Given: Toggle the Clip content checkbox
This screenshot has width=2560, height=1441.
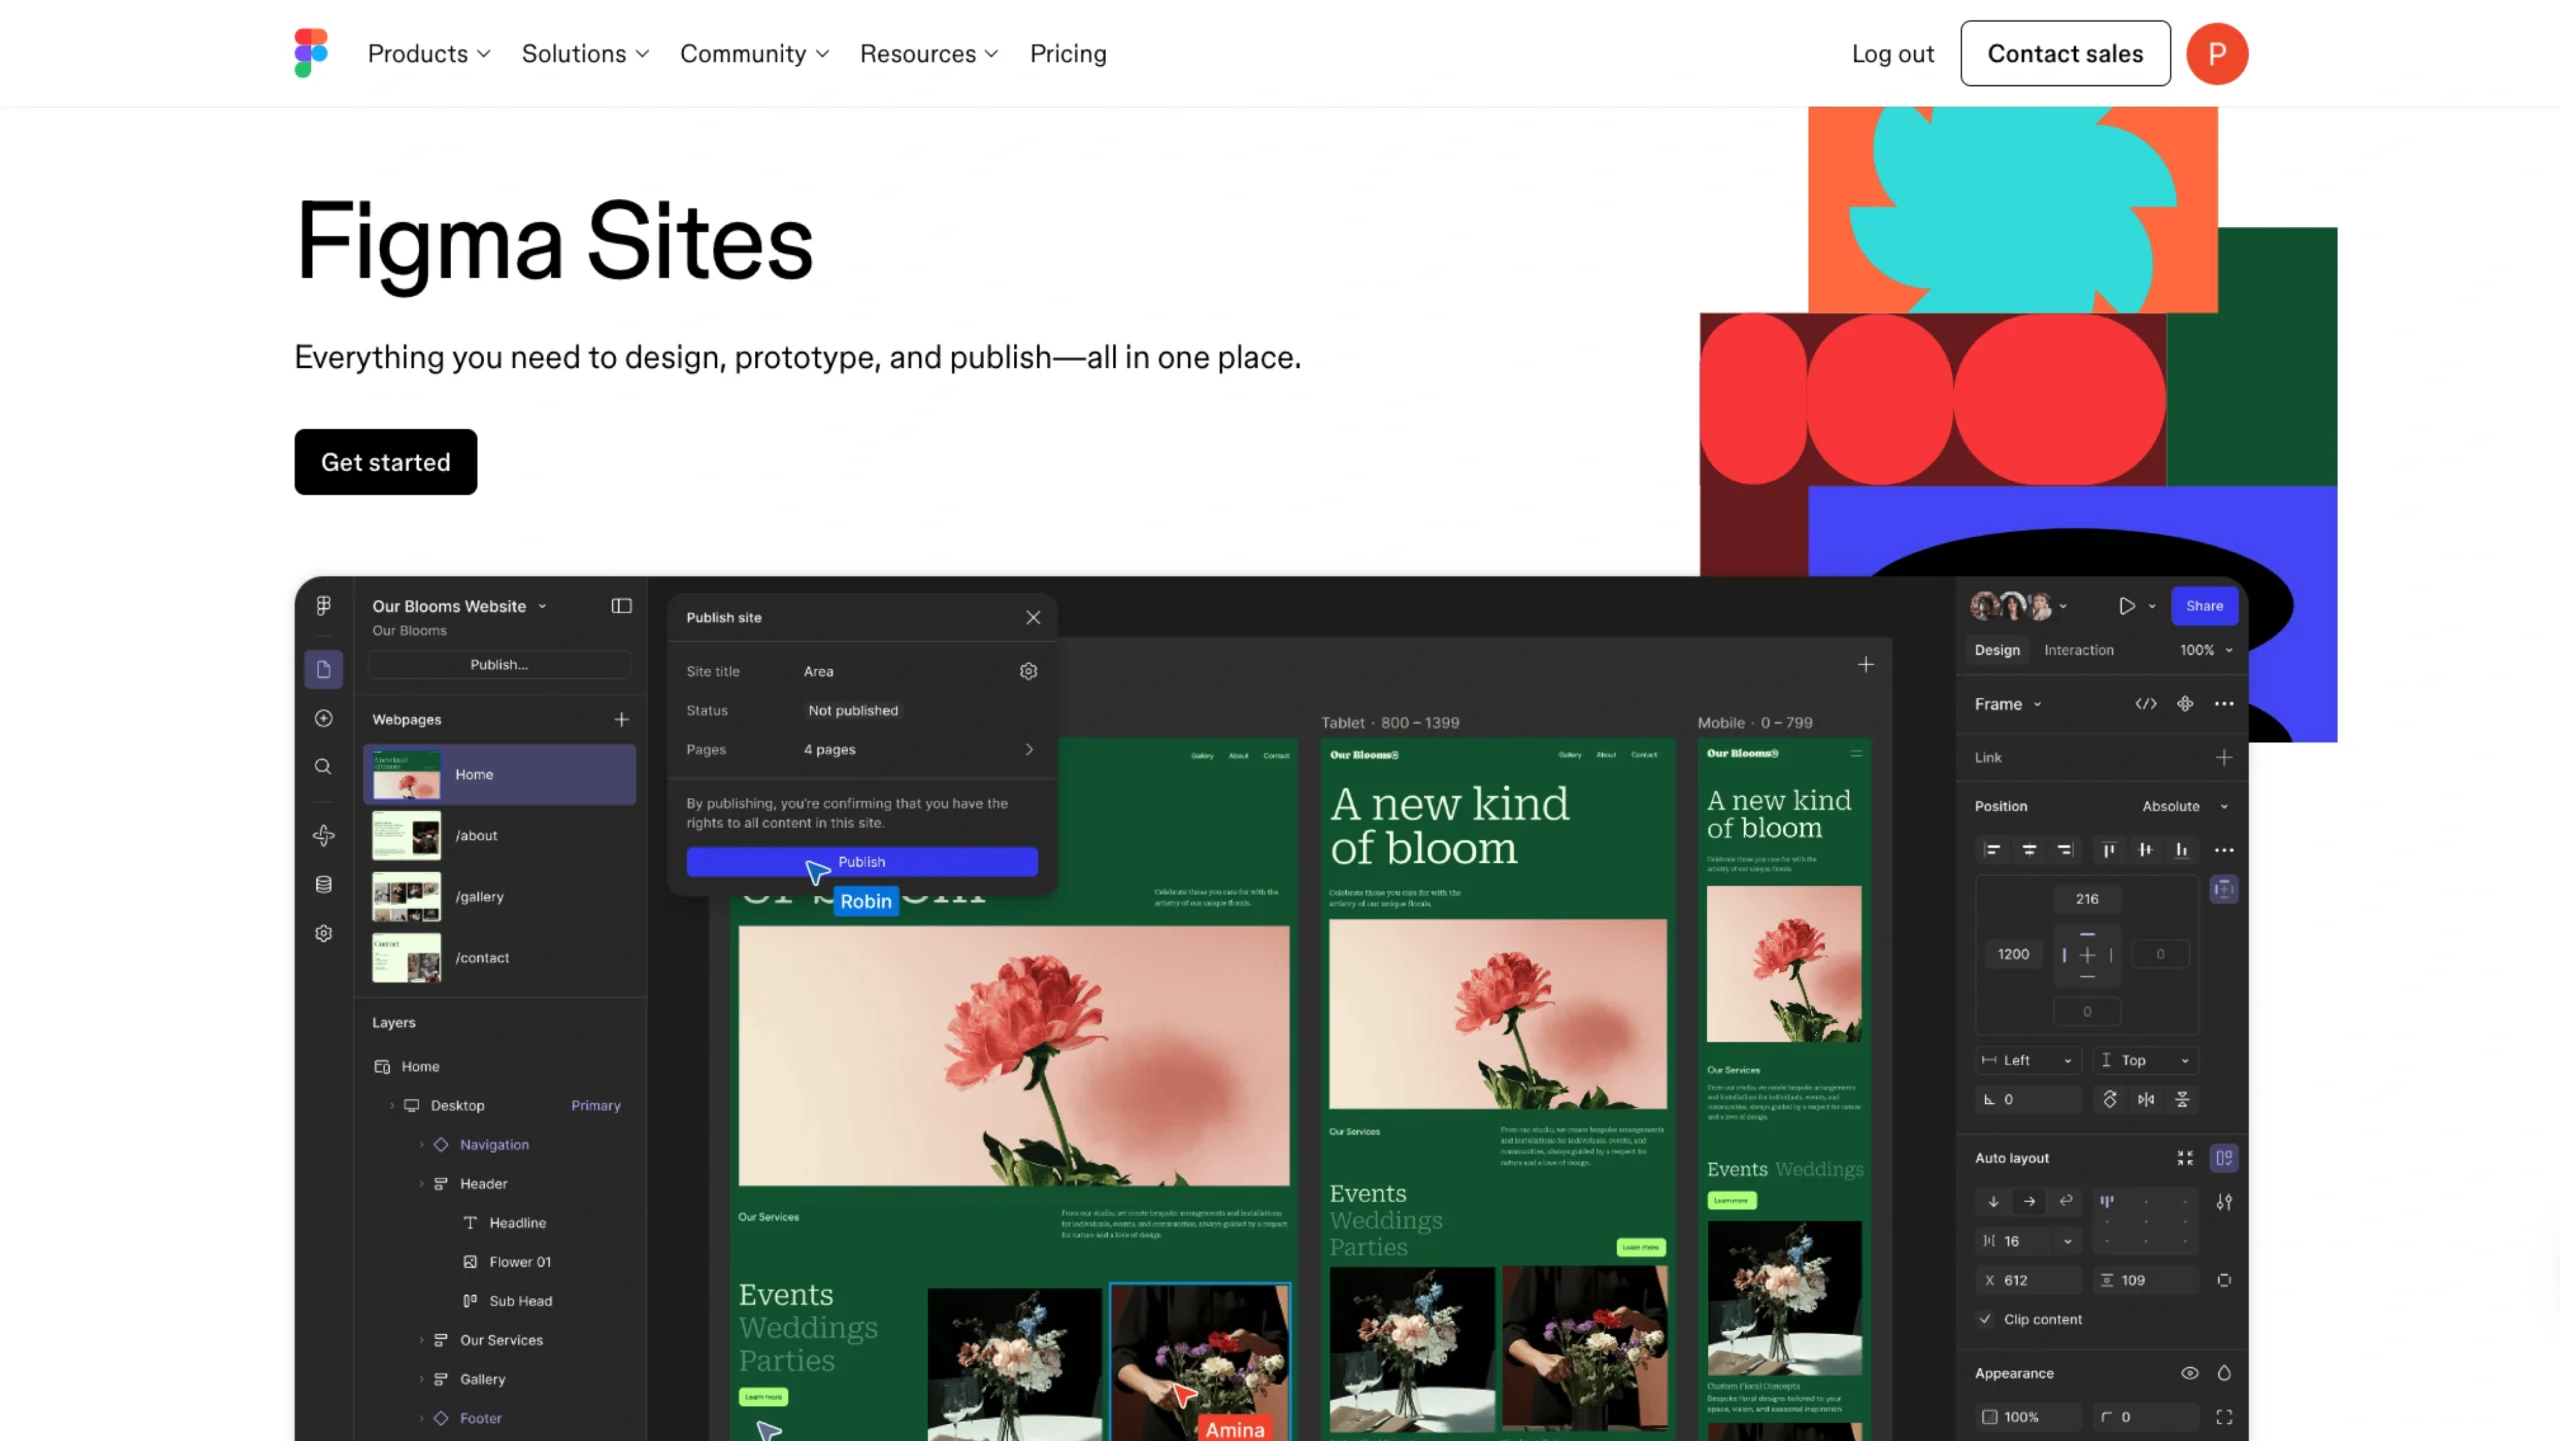Looking at the screenshot, I should pyautogui.click(x=1986, y=1319).
